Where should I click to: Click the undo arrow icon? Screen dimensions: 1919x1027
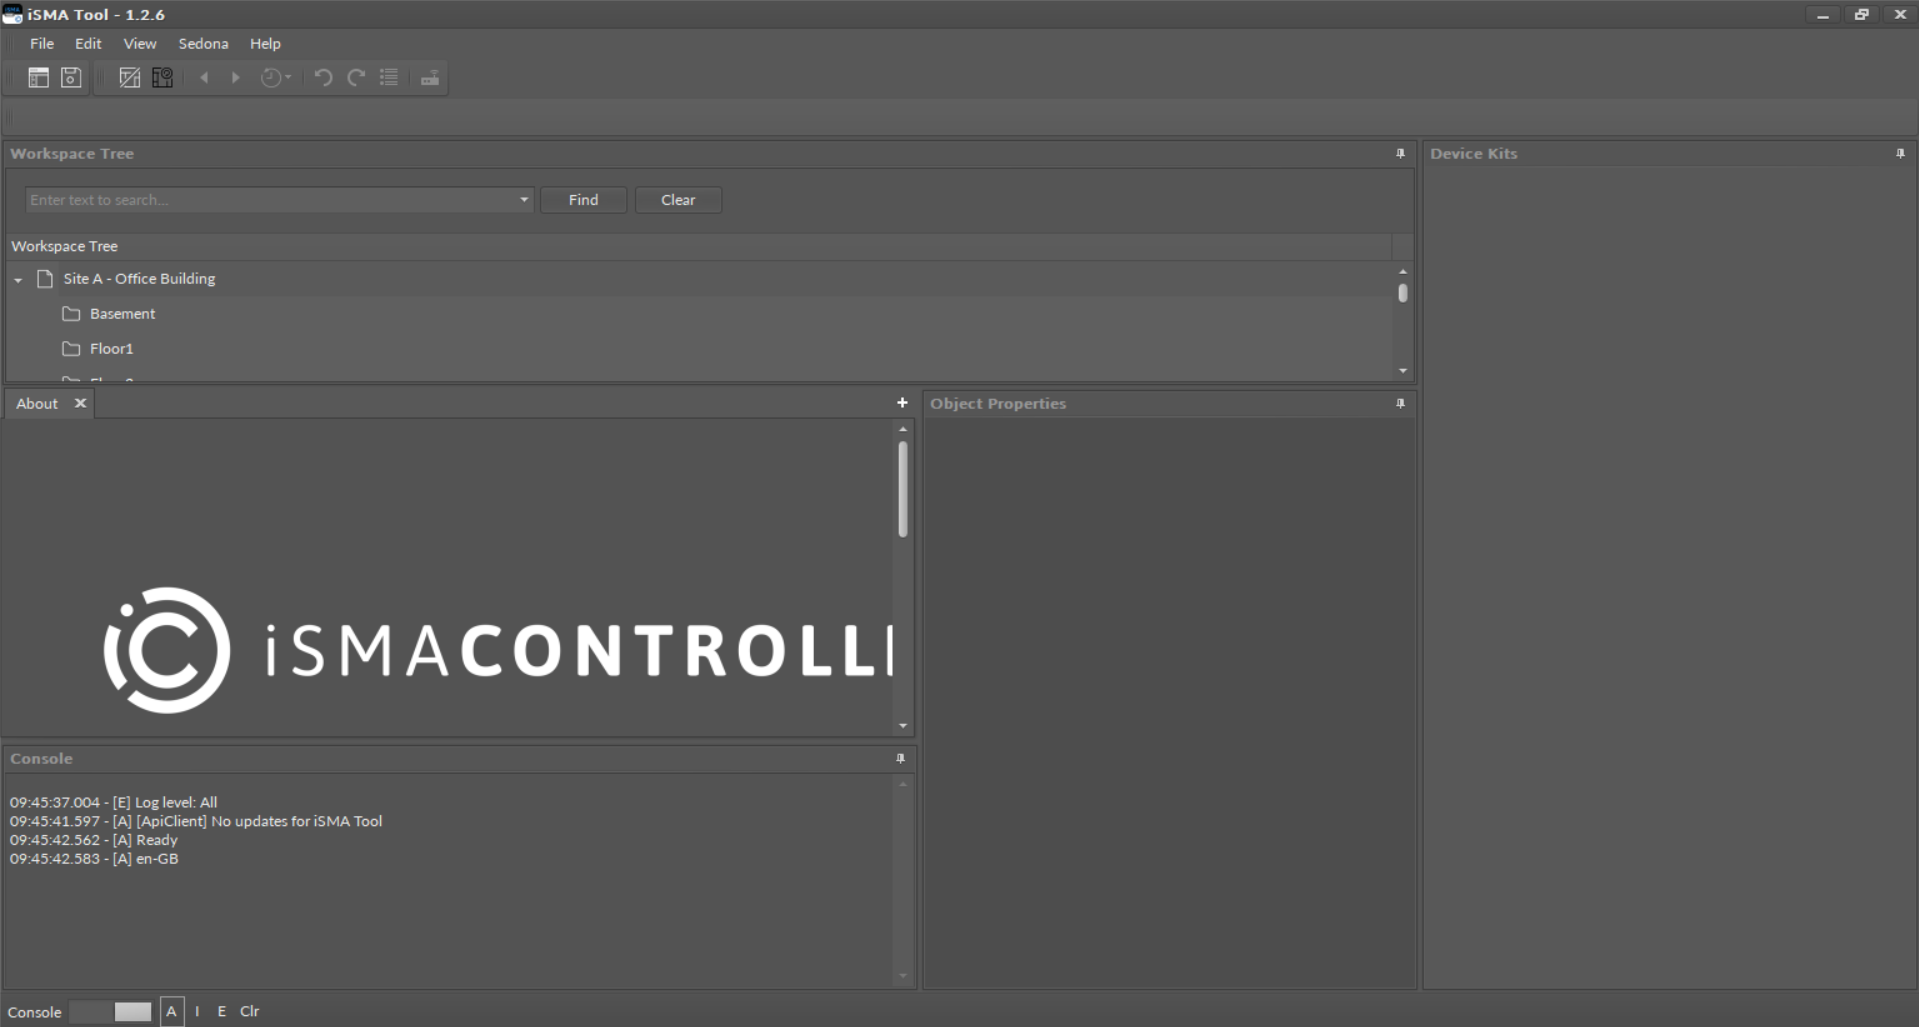click(x=323, y=78)
